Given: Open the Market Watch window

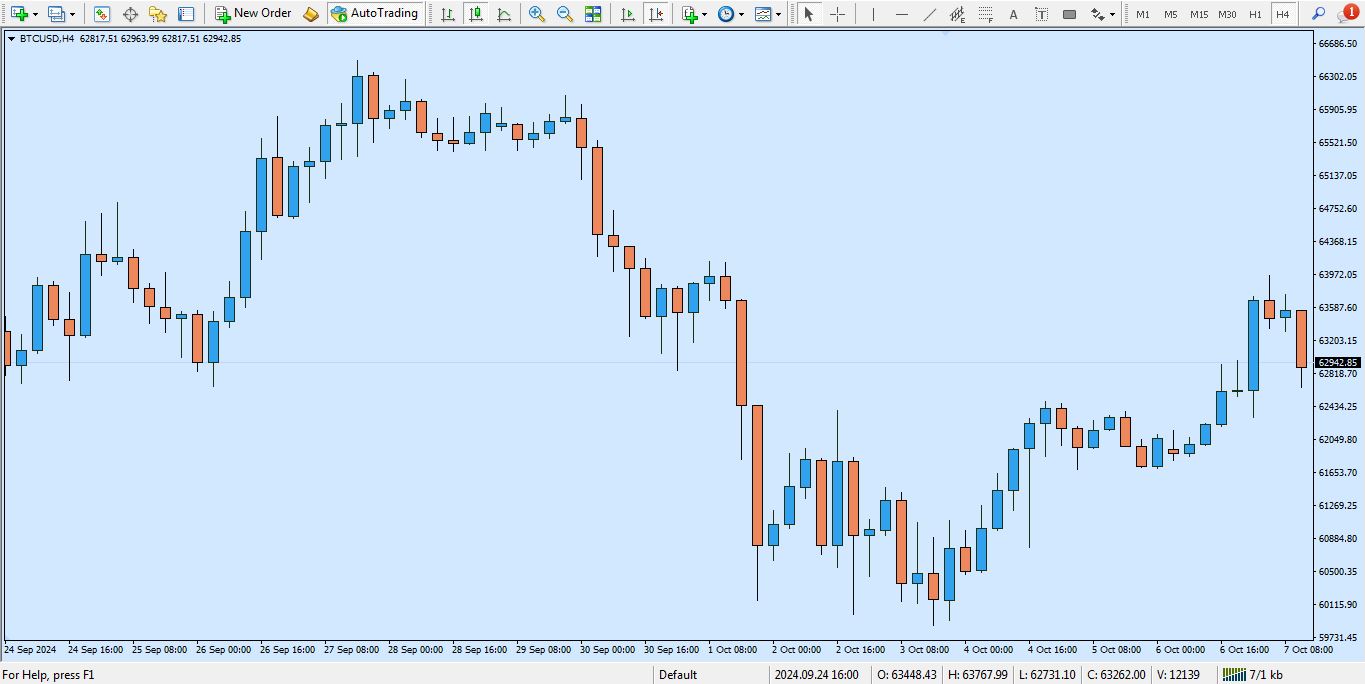Looking at the screenshot, I should [x=102, y=14].
